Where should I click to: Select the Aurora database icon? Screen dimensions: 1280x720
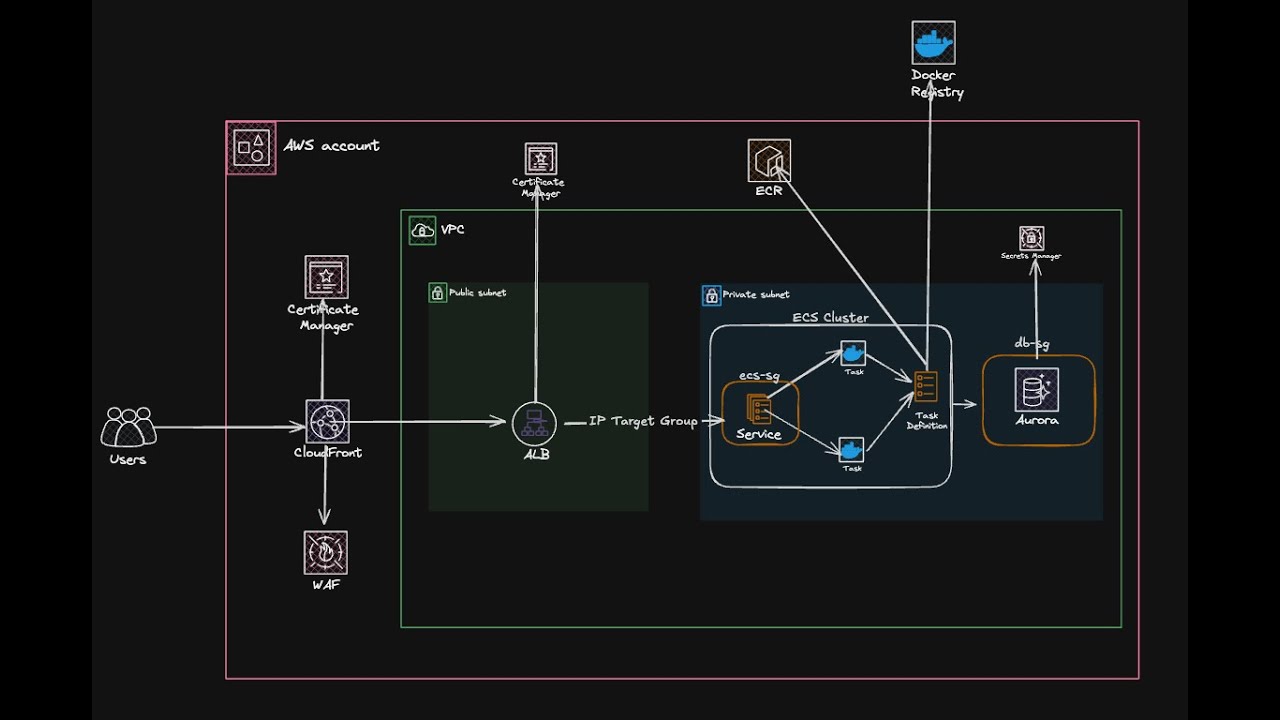click(1036, 389)
